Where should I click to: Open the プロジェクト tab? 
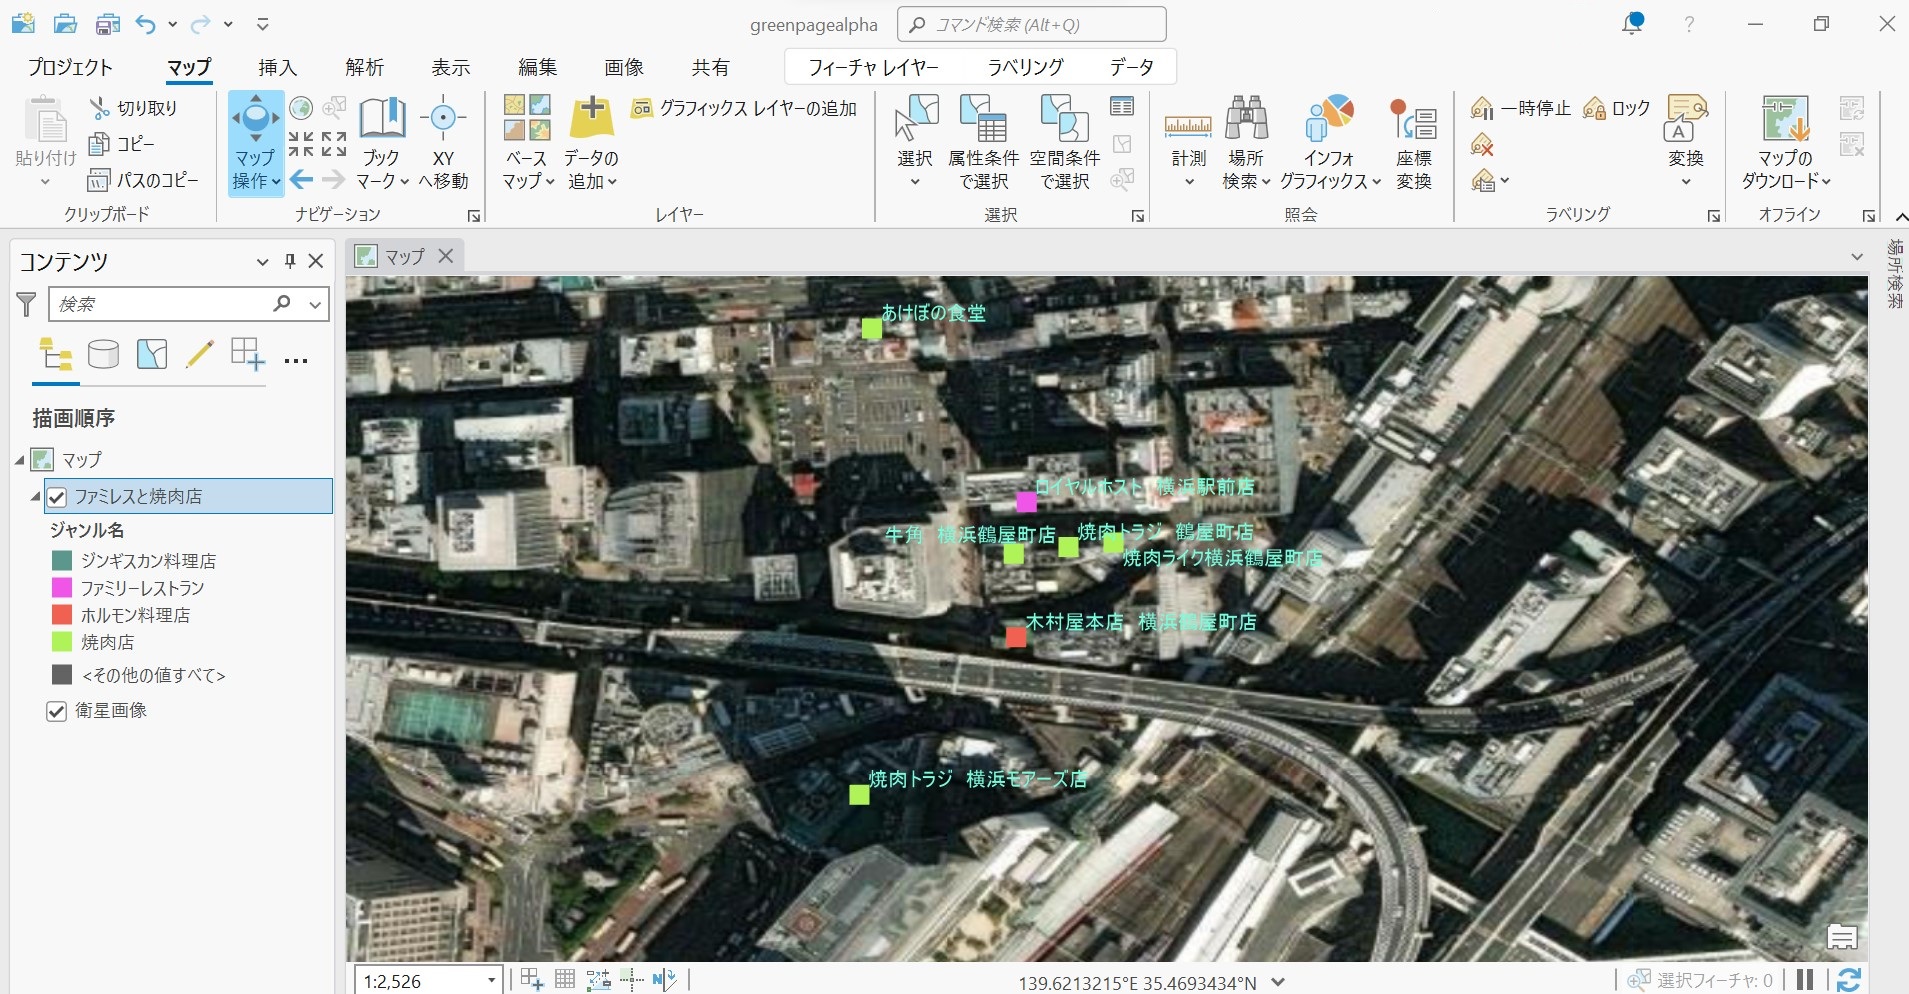click(70, 67)
